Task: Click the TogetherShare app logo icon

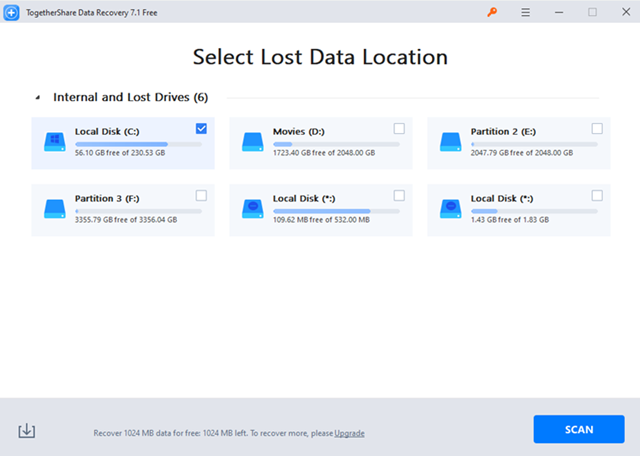Action: (11, 12)
